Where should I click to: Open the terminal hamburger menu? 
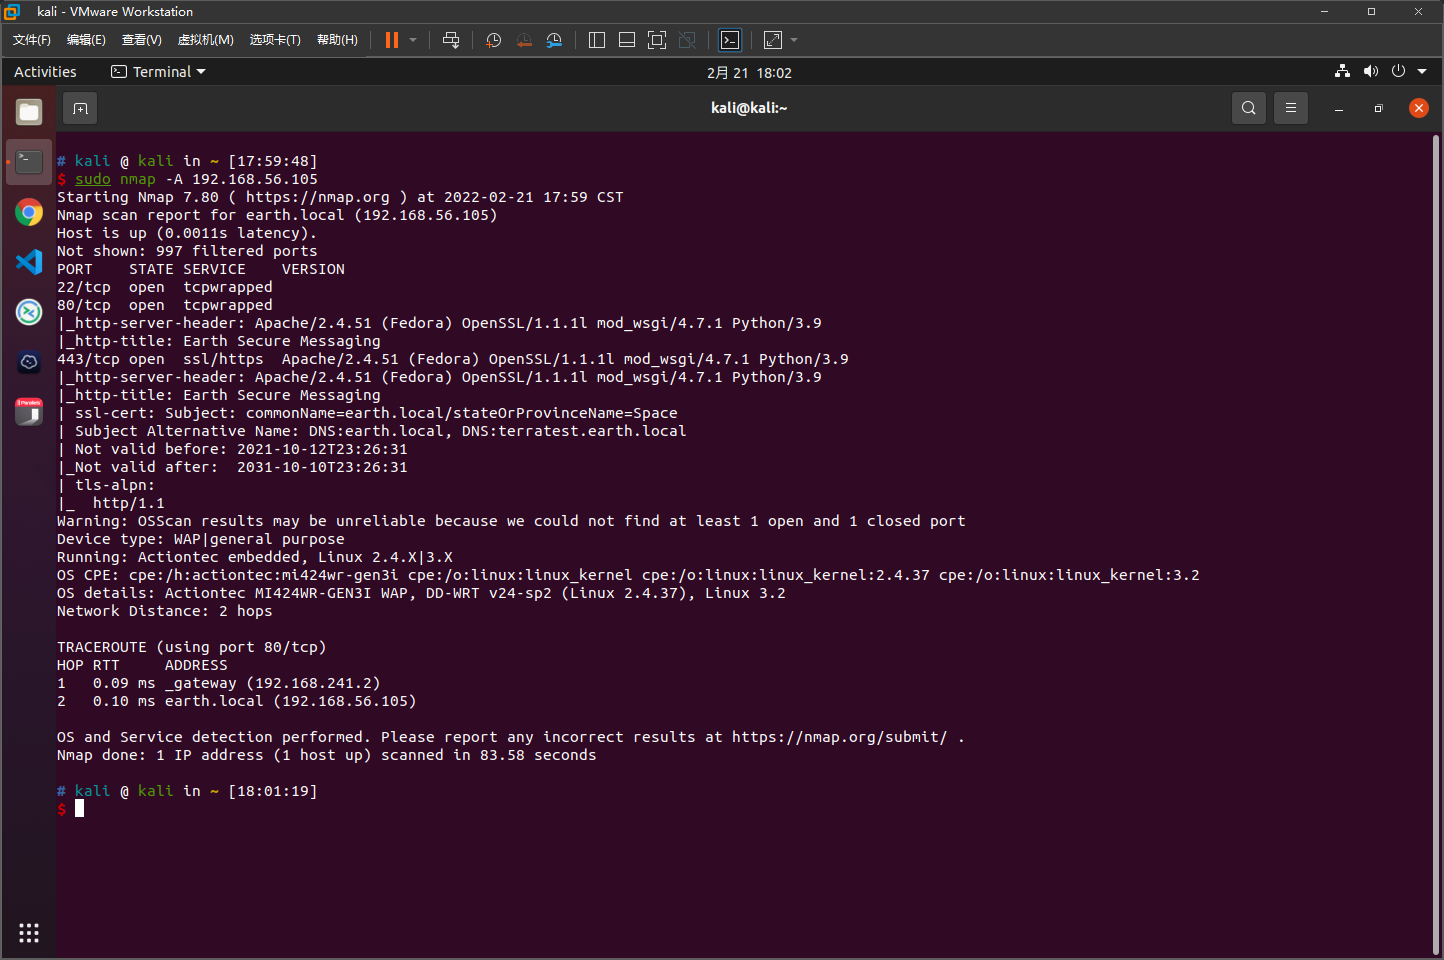1291,108
